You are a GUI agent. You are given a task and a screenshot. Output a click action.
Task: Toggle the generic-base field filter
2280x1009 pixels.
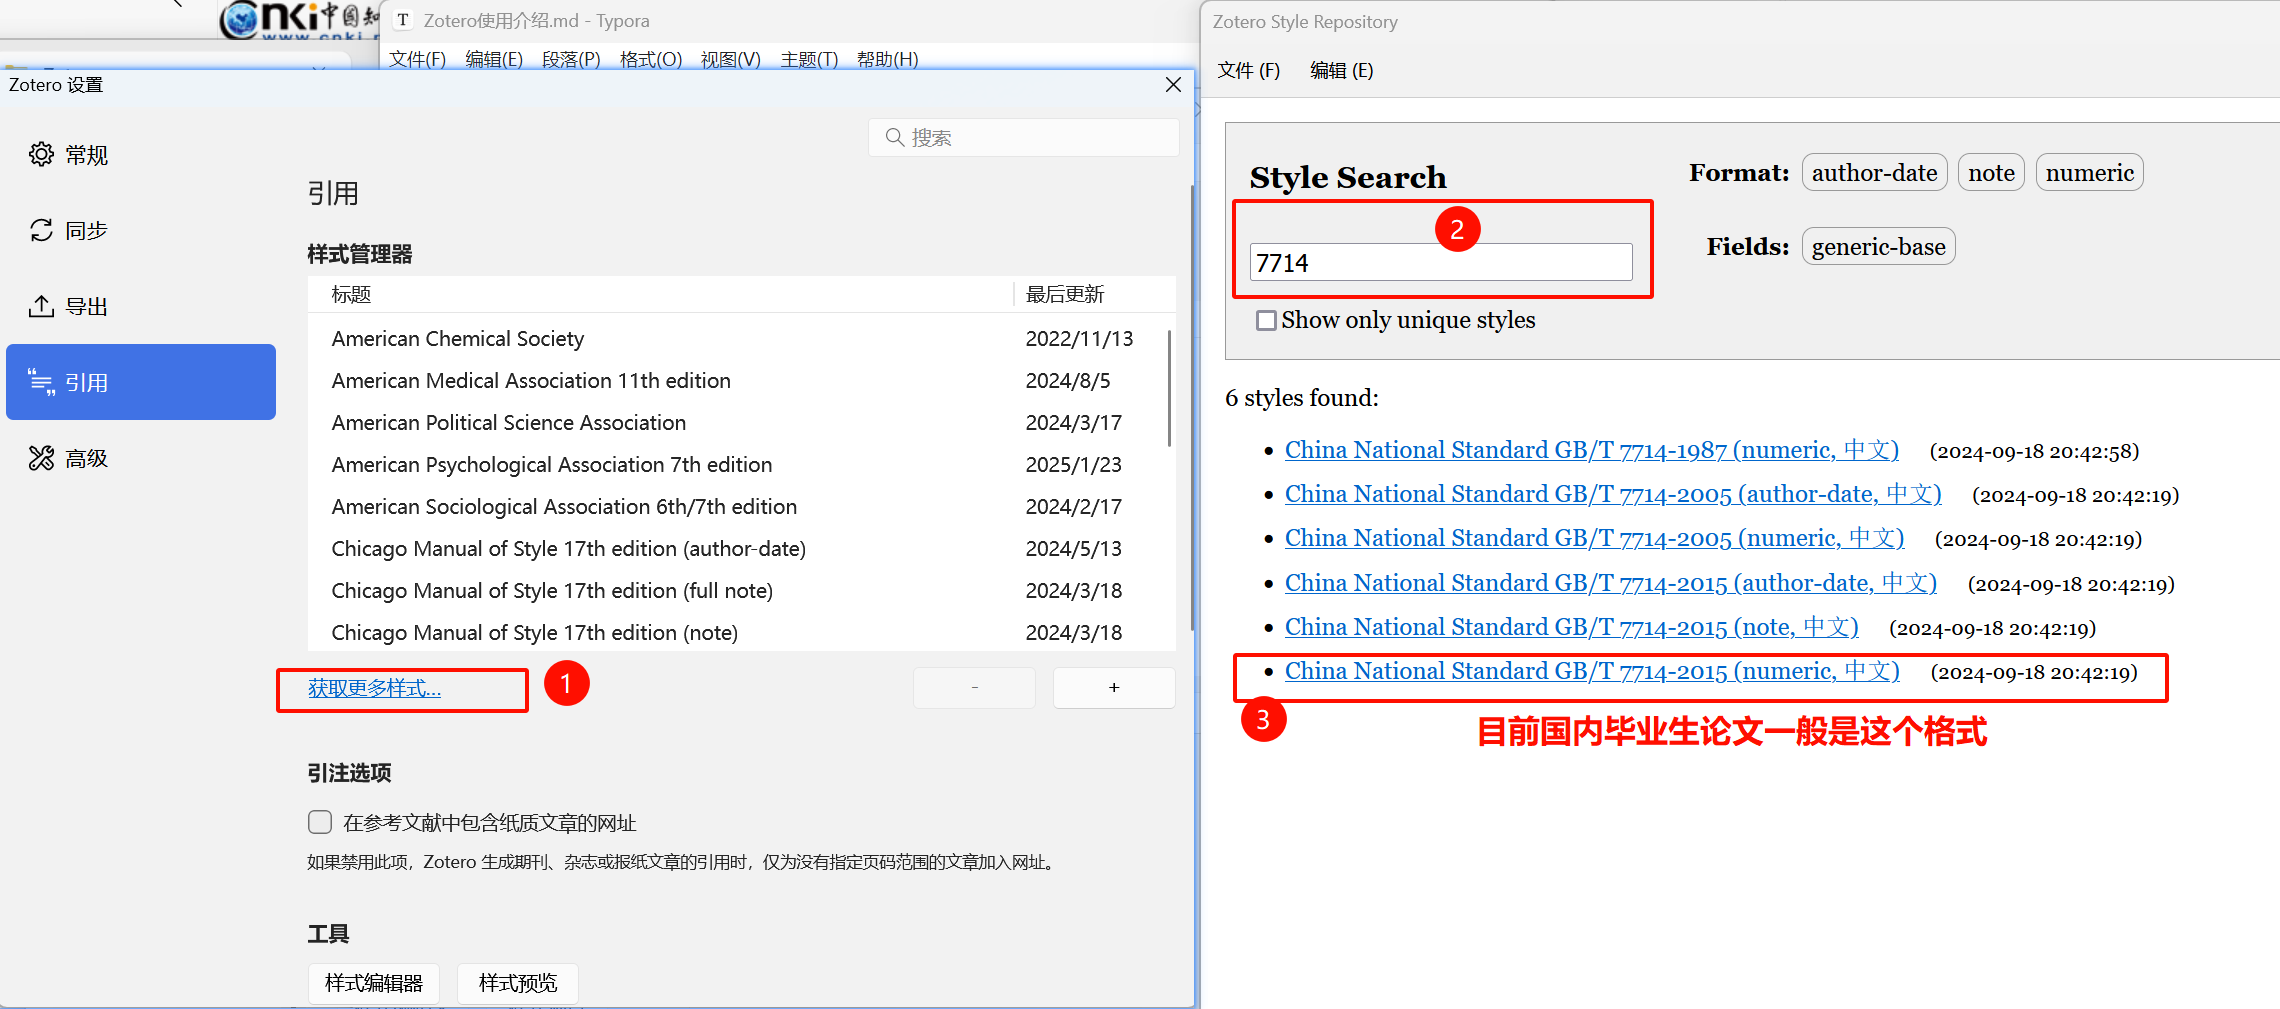(1877, 247)
